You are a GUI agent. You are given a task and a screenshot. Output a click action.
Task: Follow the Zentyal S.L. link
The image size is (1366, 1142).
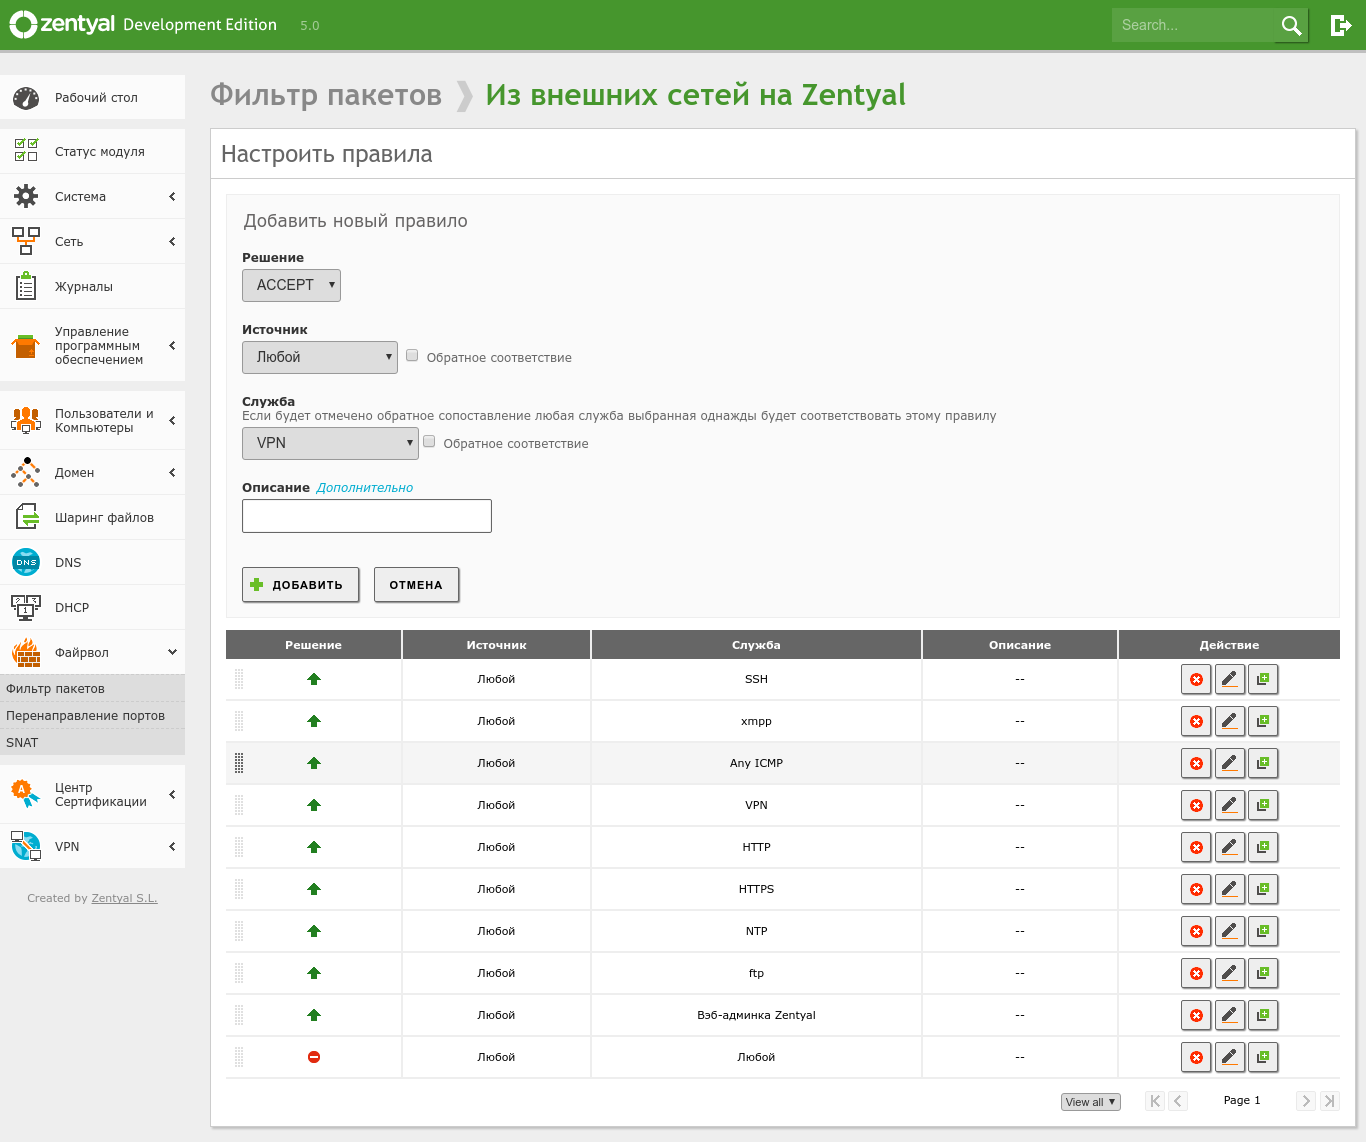(124, 898)
